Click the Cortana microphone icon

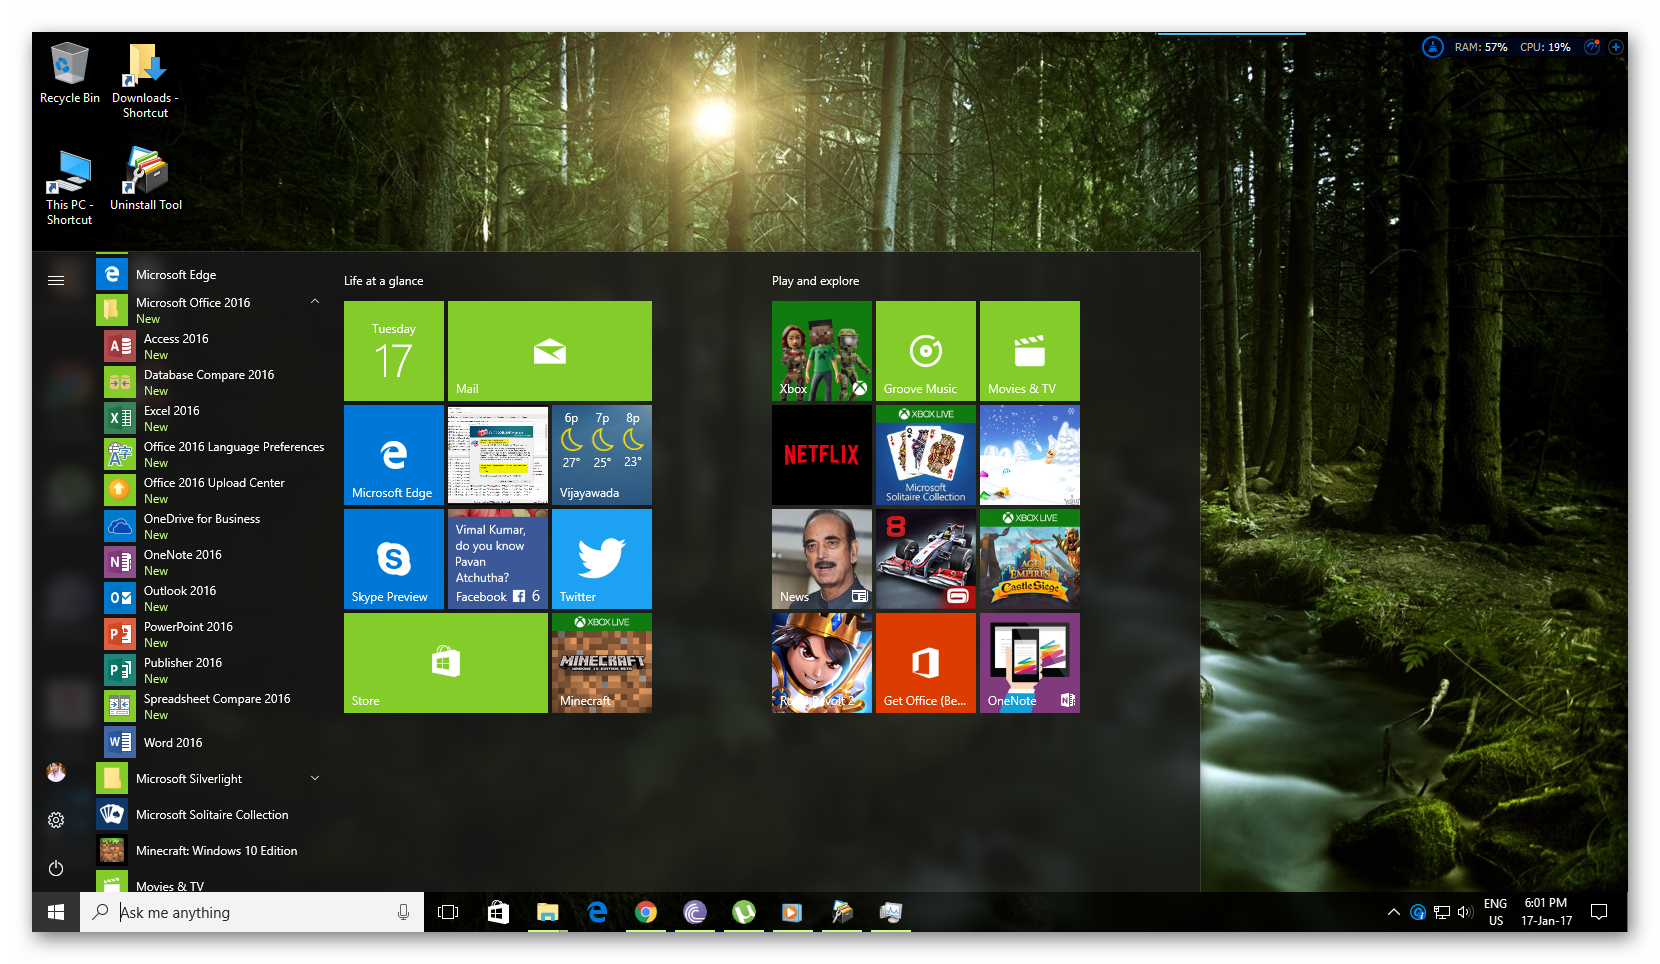point(403,912)
